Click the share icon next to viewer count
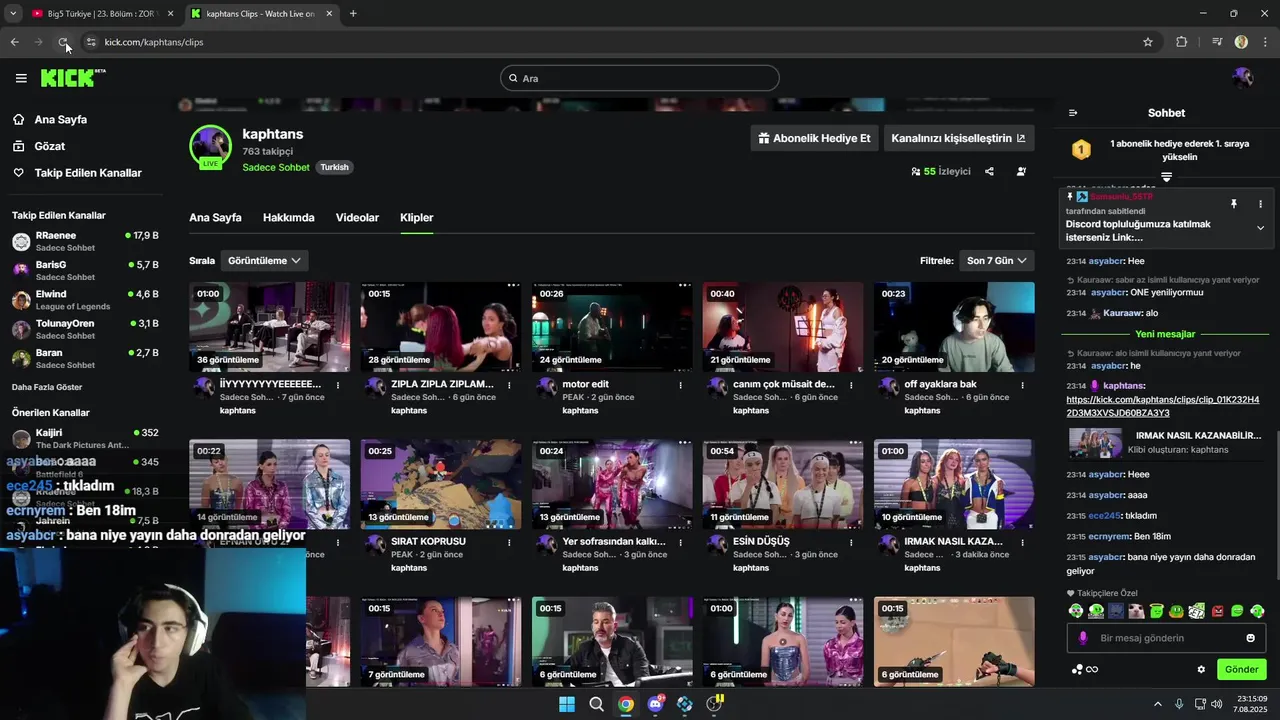The image size is (1280, 720). pyautogui.click(x=989, y=171)
